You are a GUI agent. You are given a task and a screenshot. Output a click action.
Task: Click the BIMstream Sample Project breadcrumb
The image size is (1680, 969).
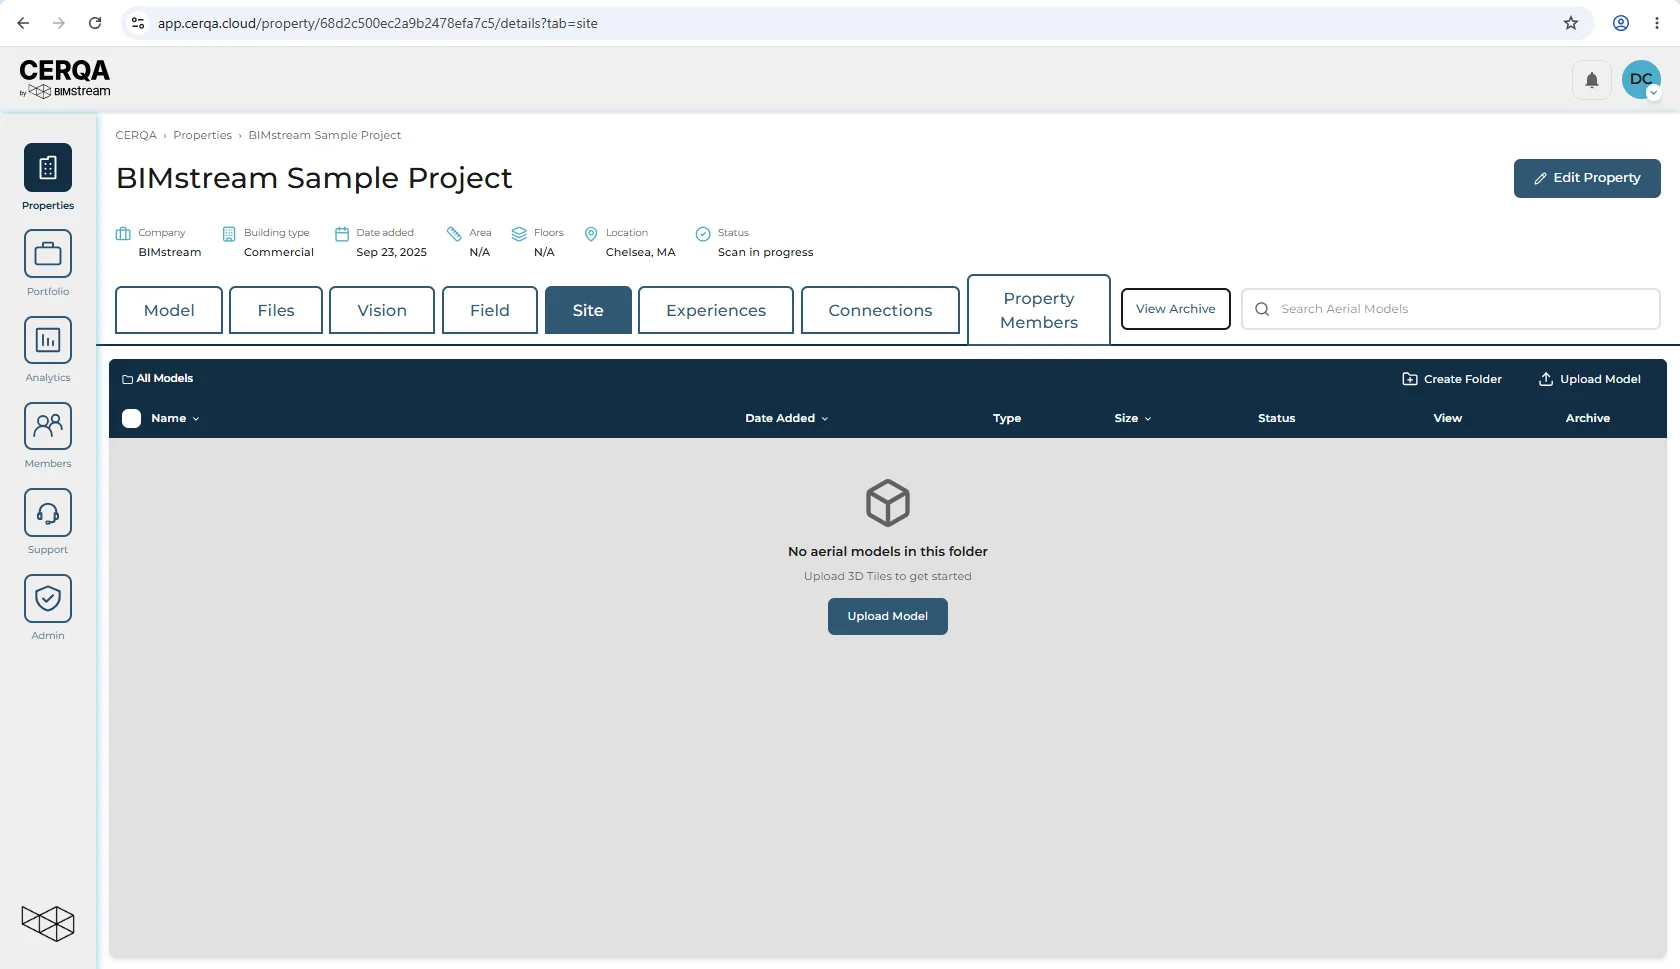(325, 135)
